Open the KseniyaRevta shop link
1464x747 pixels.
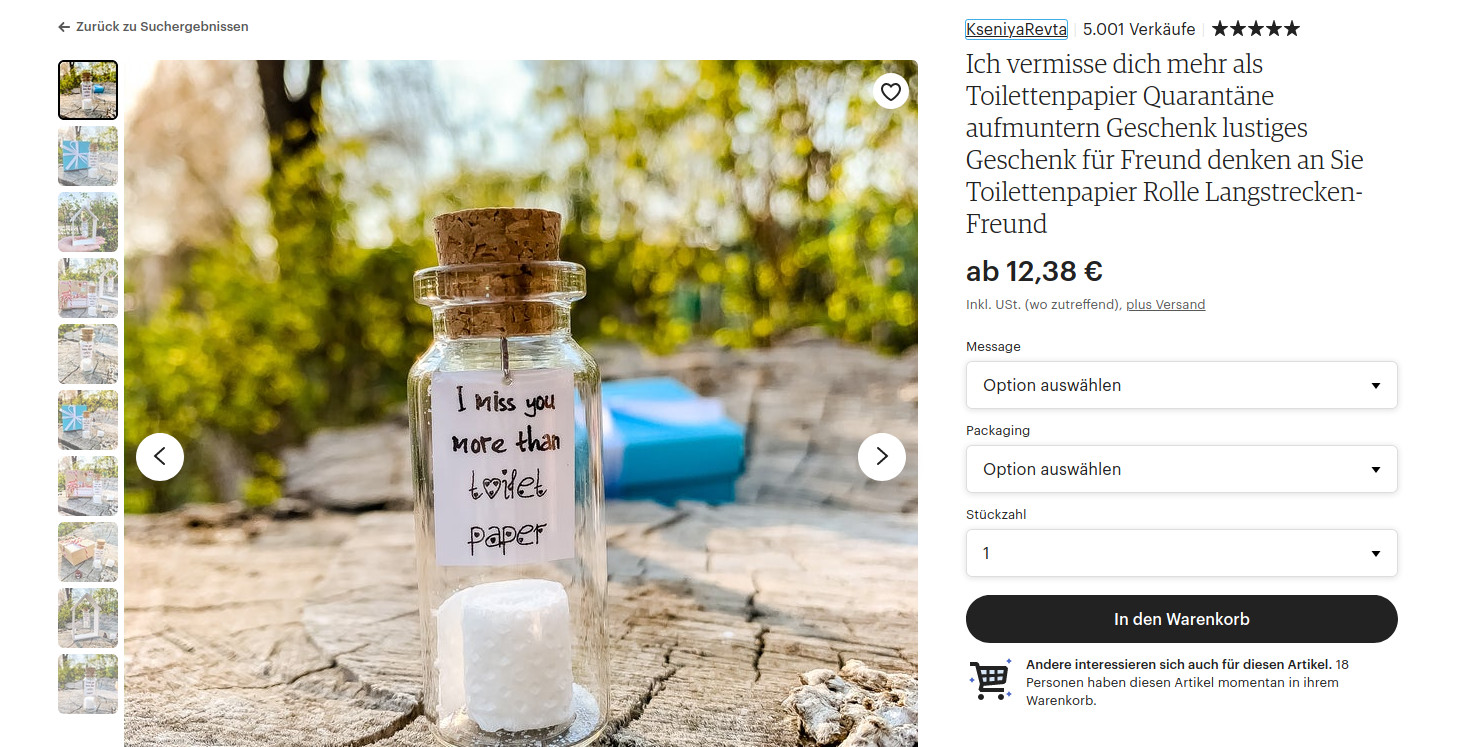tap(1017, 29)
